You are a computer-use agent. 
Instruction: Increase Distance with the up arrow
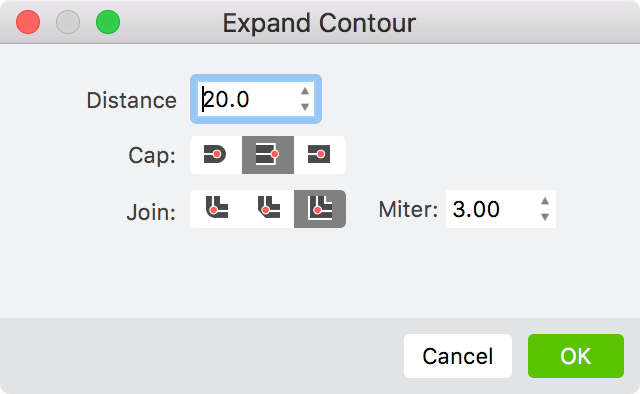click(305, 91)
